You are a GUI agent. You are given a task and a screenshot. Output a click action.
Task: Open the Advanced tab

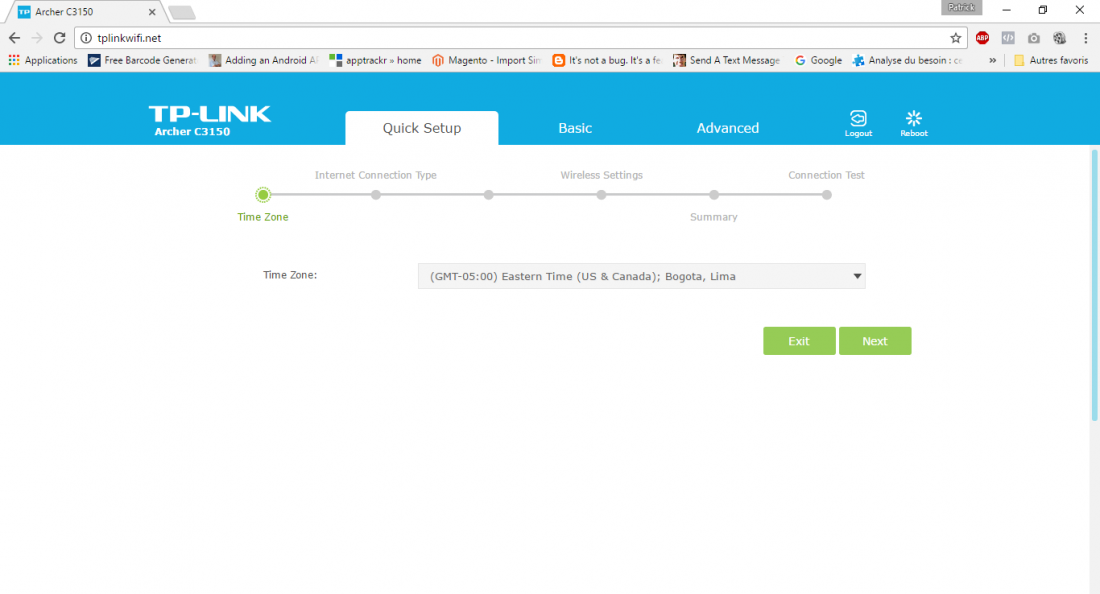pos(727,128)
